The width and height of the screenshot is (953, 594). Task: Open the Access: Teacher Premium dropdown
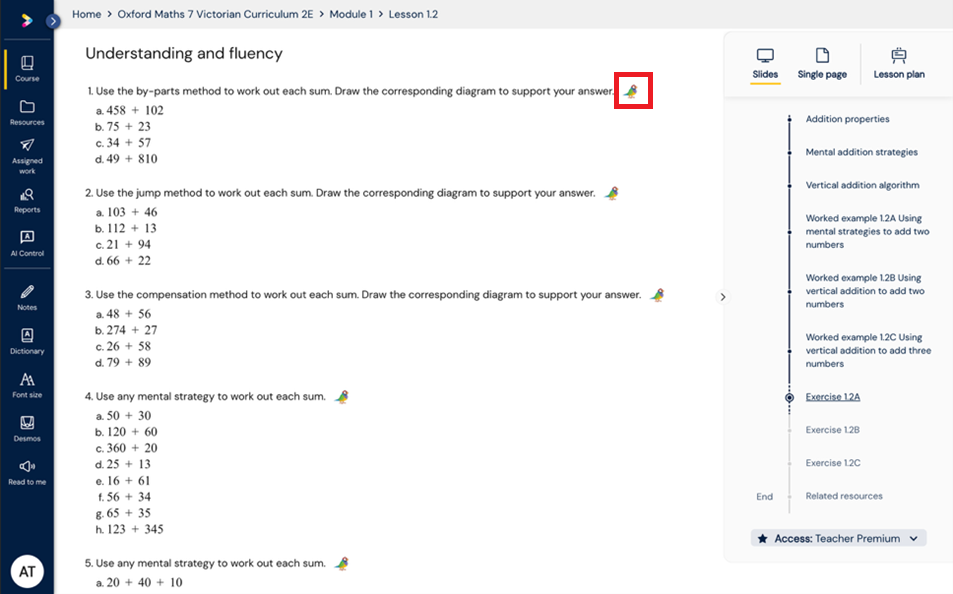[x=839, y=539]
